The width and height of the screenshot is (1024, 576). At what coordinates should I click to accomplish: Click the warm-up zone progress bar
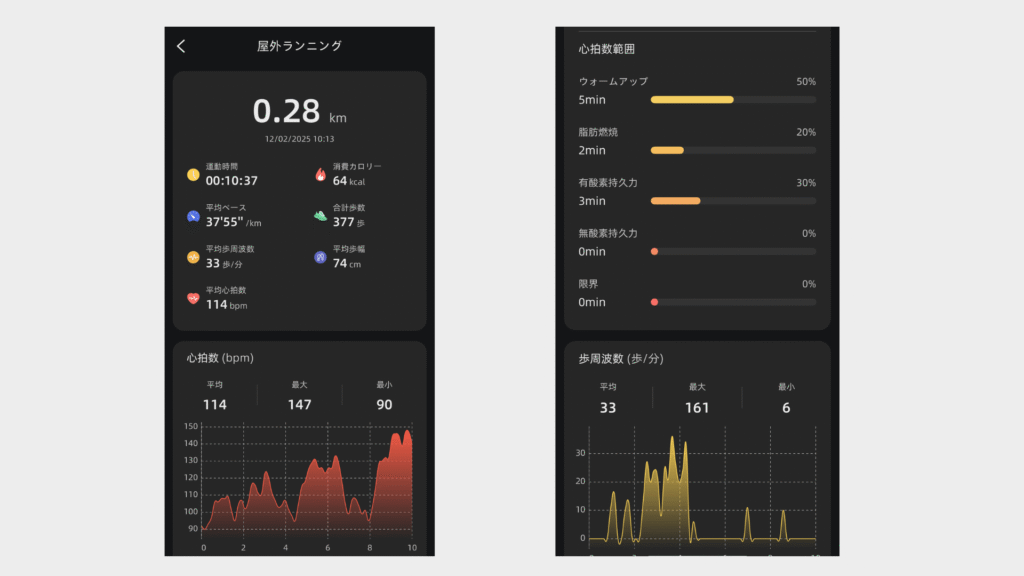733,100
